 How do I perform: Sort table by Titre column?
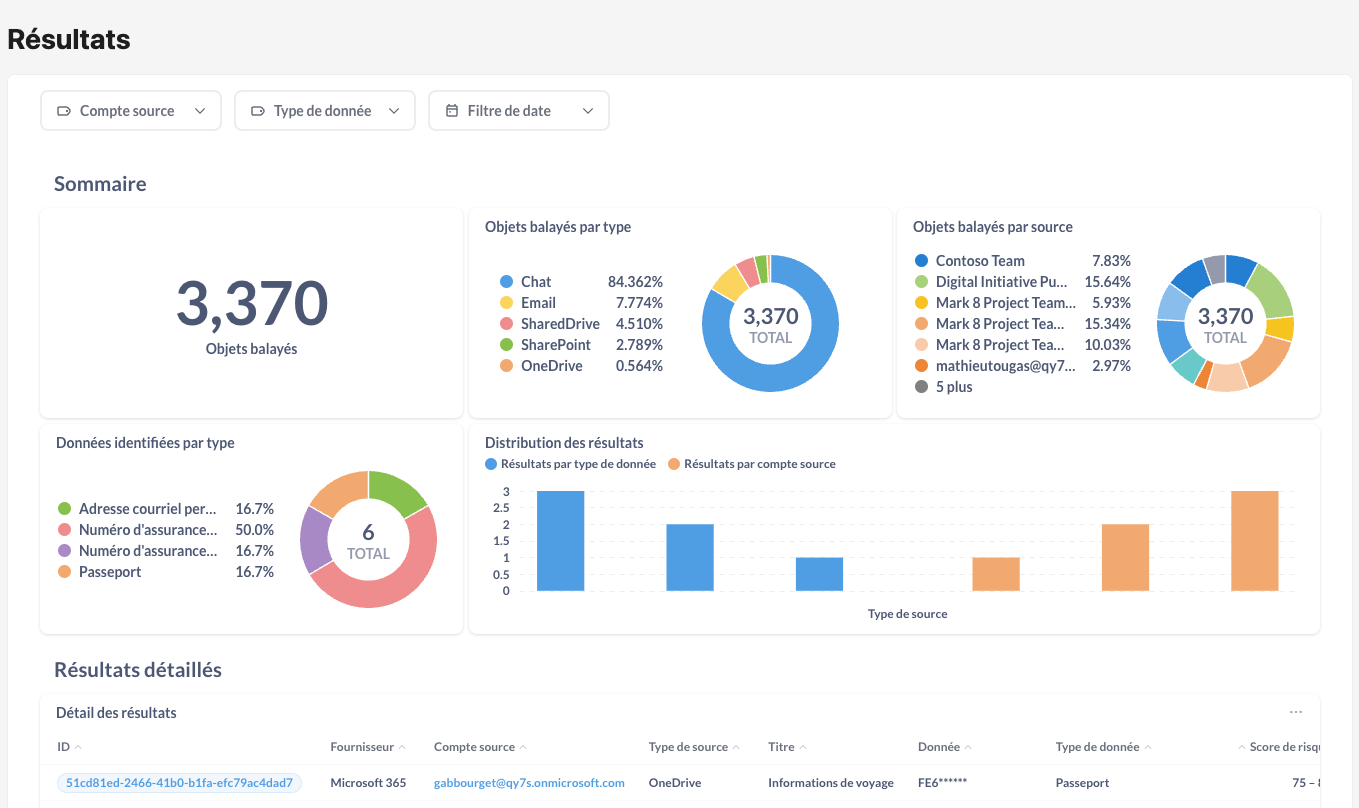click(x=788, y=747)
